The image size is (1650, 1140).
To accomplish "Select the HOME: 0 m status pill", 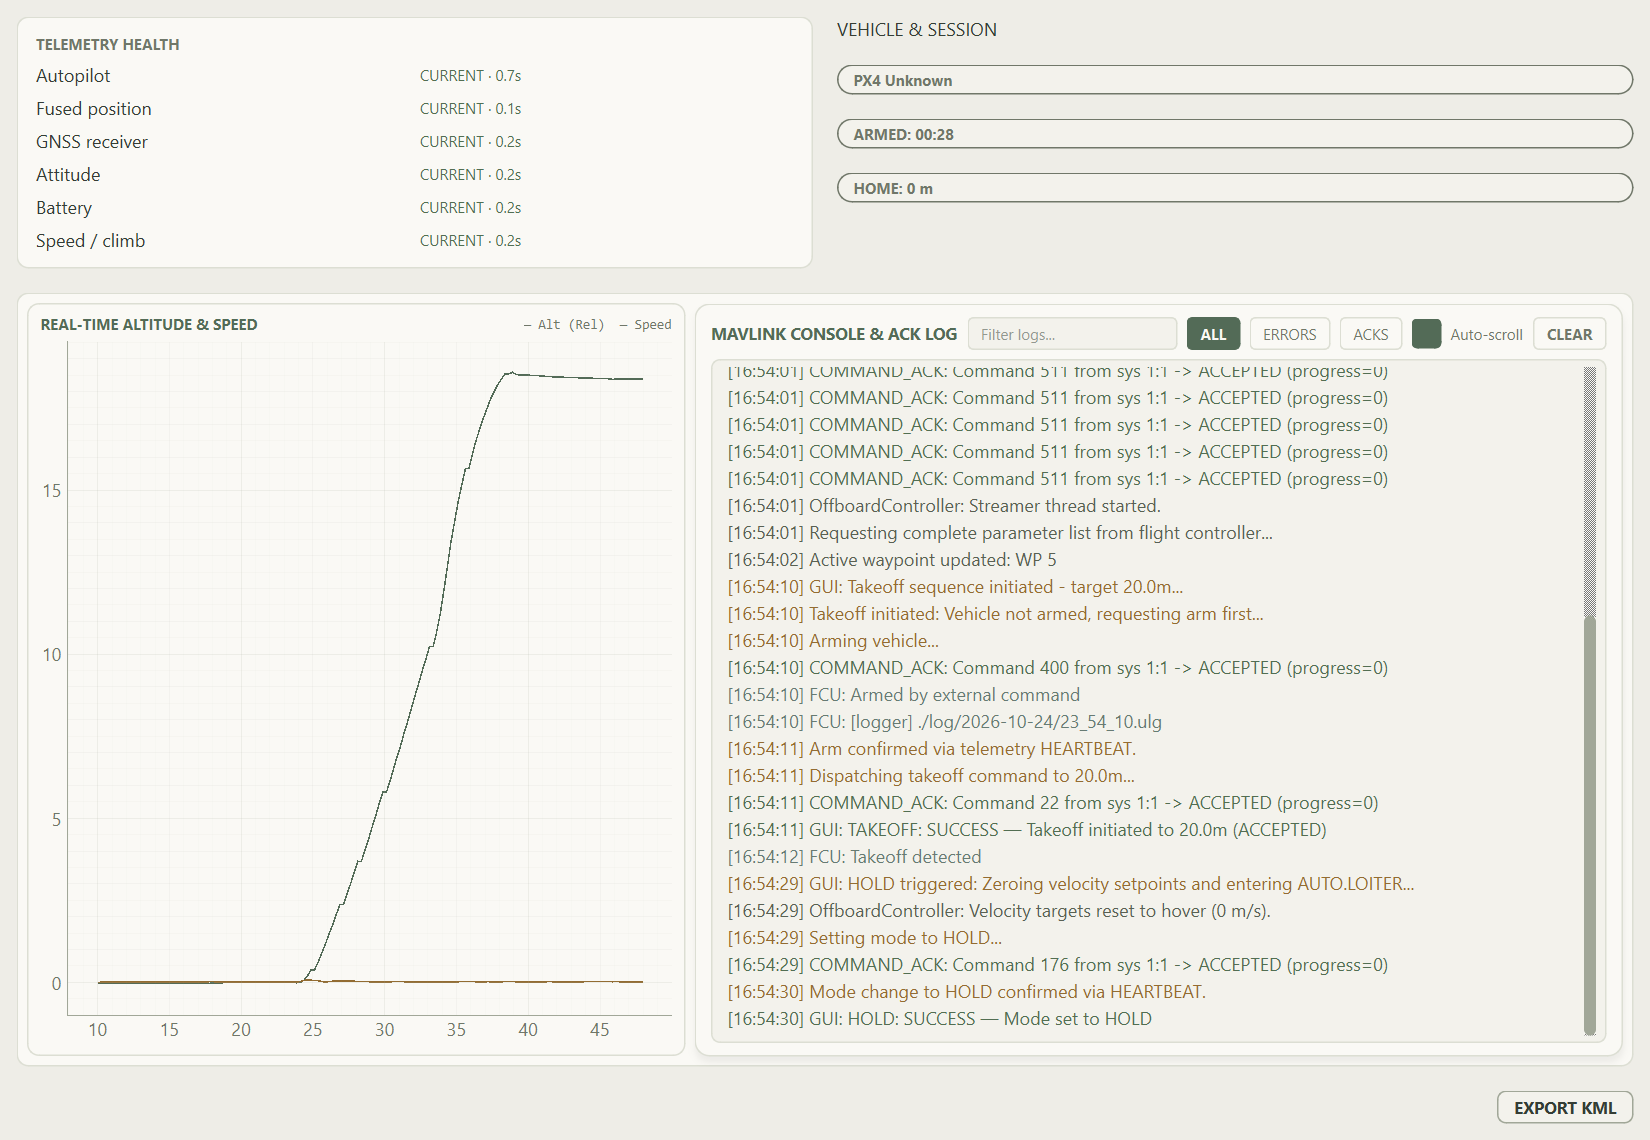I will click(1235, 188).
